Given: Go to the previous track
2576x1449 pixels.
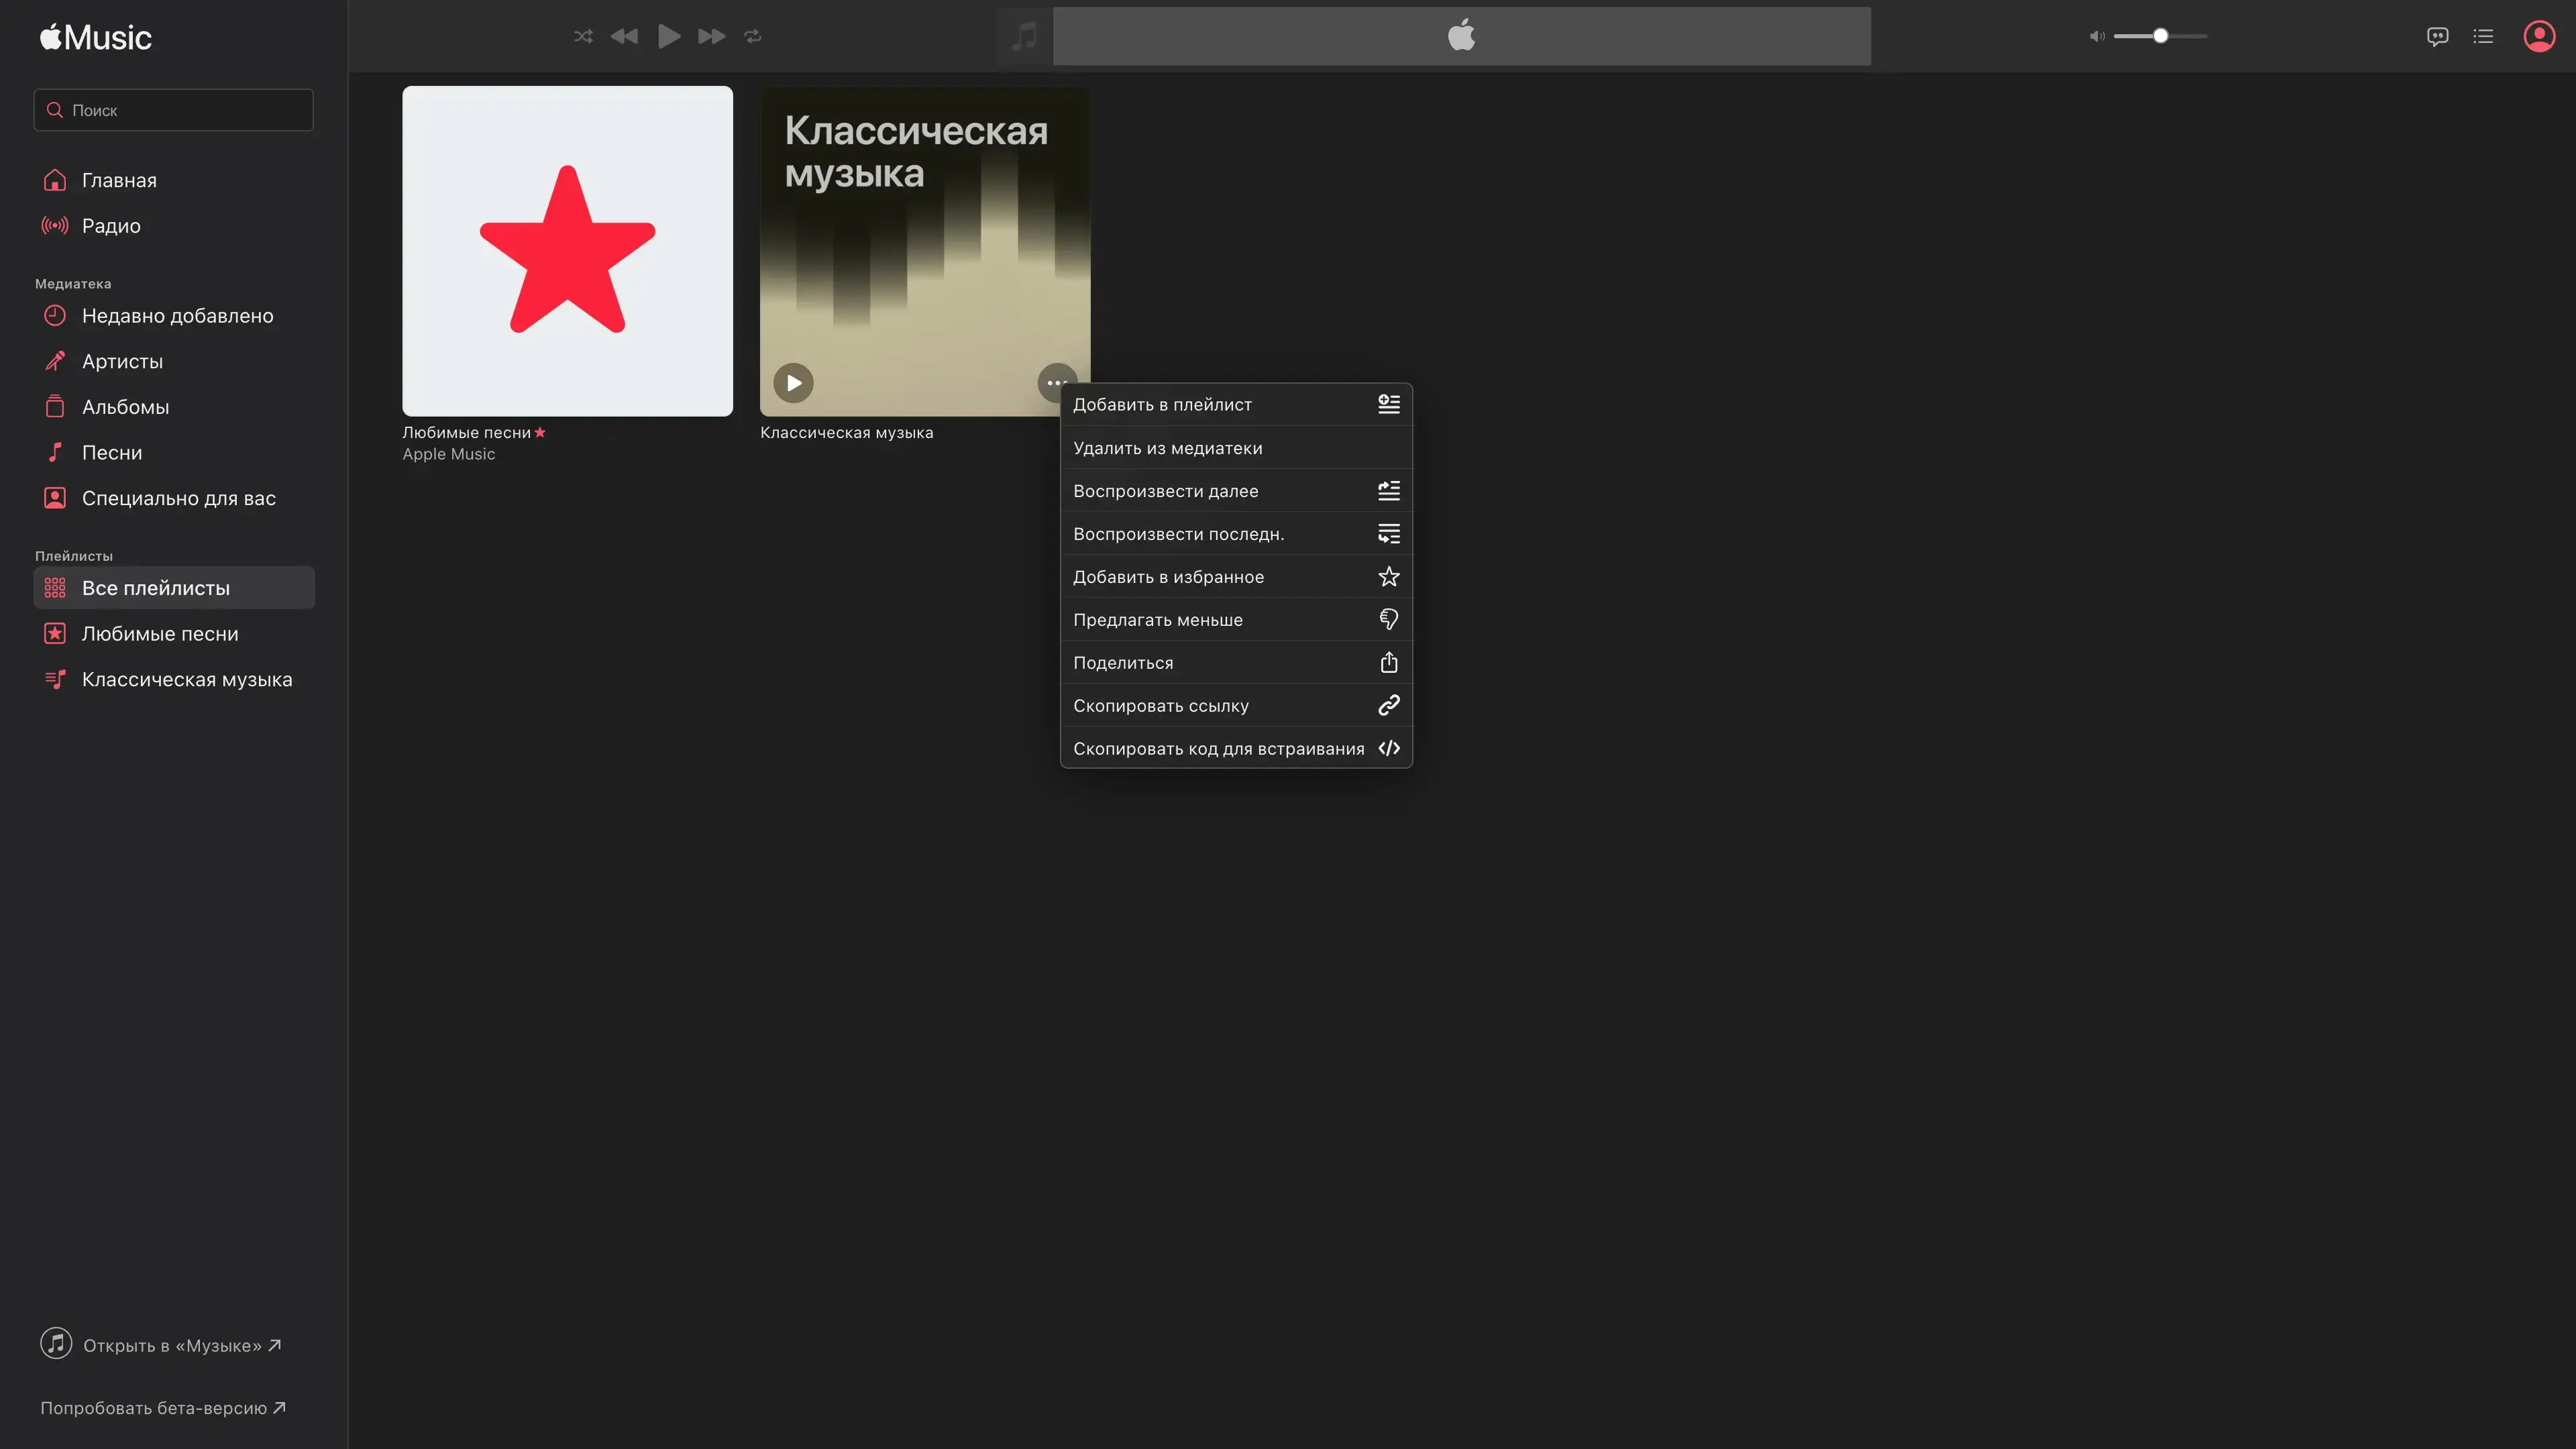Looking at the screenshot, I should 624,37.
